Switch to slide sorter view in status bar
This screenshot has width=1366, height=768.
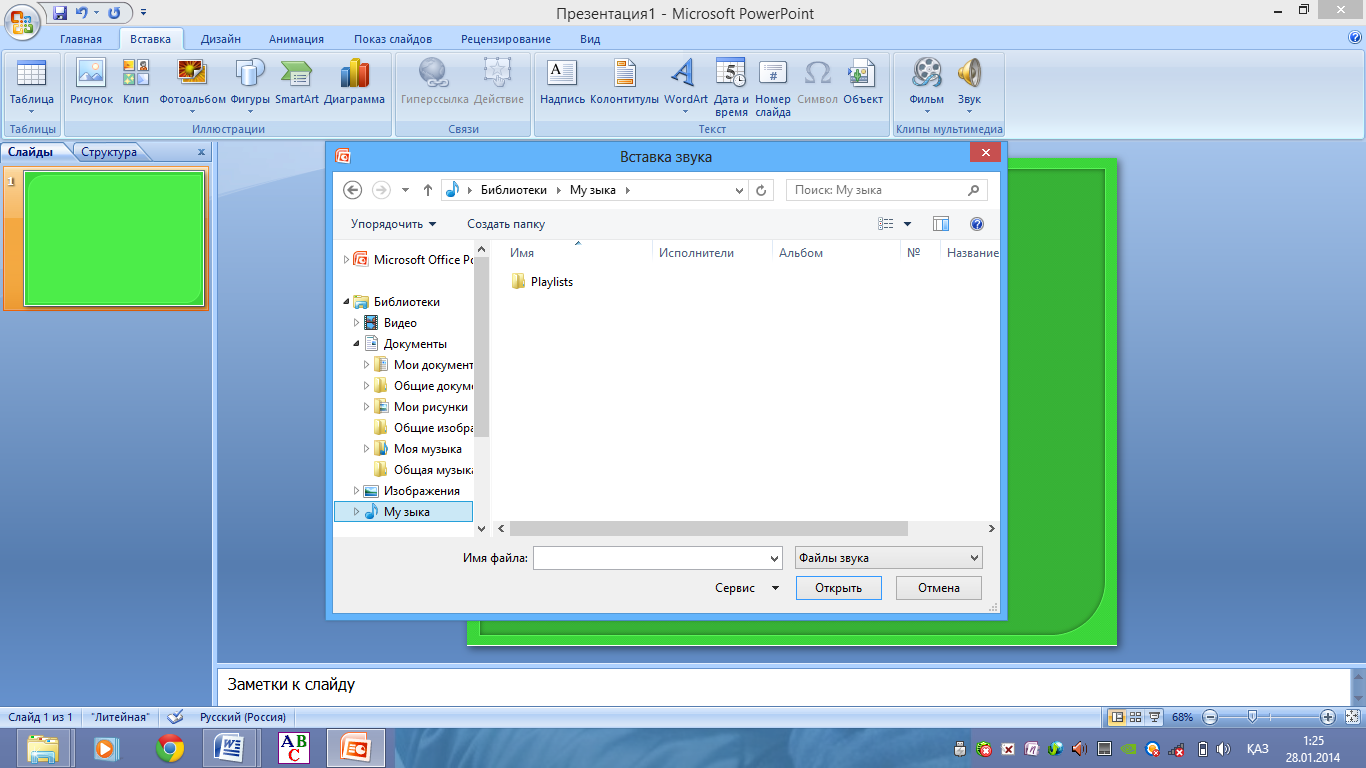(1136, 717)
